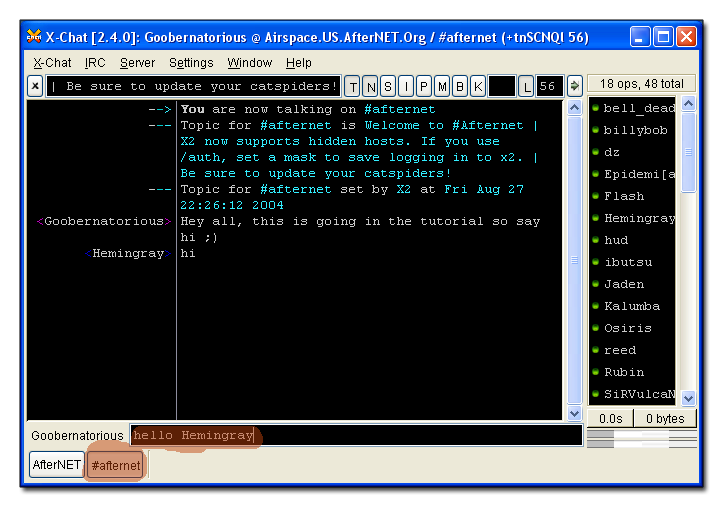The width and height of the screenshot is (723, 507).
Task: Click the topic text field
Action: tap(193, 86)
